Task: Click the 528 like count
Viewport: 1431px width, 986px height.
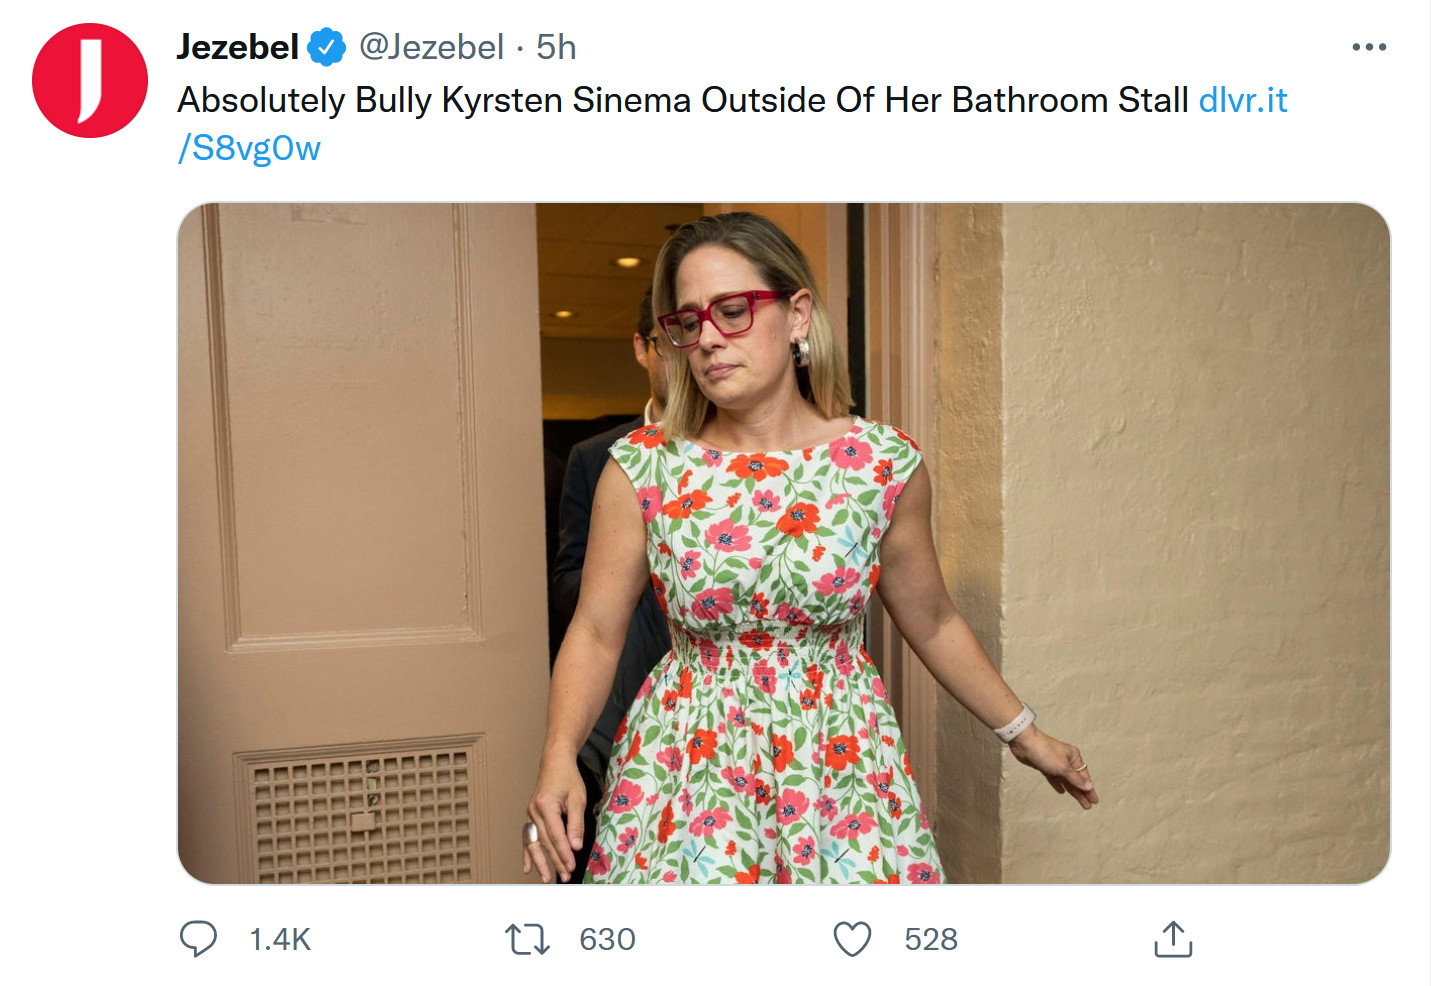Action: click(x=931, y=939)
